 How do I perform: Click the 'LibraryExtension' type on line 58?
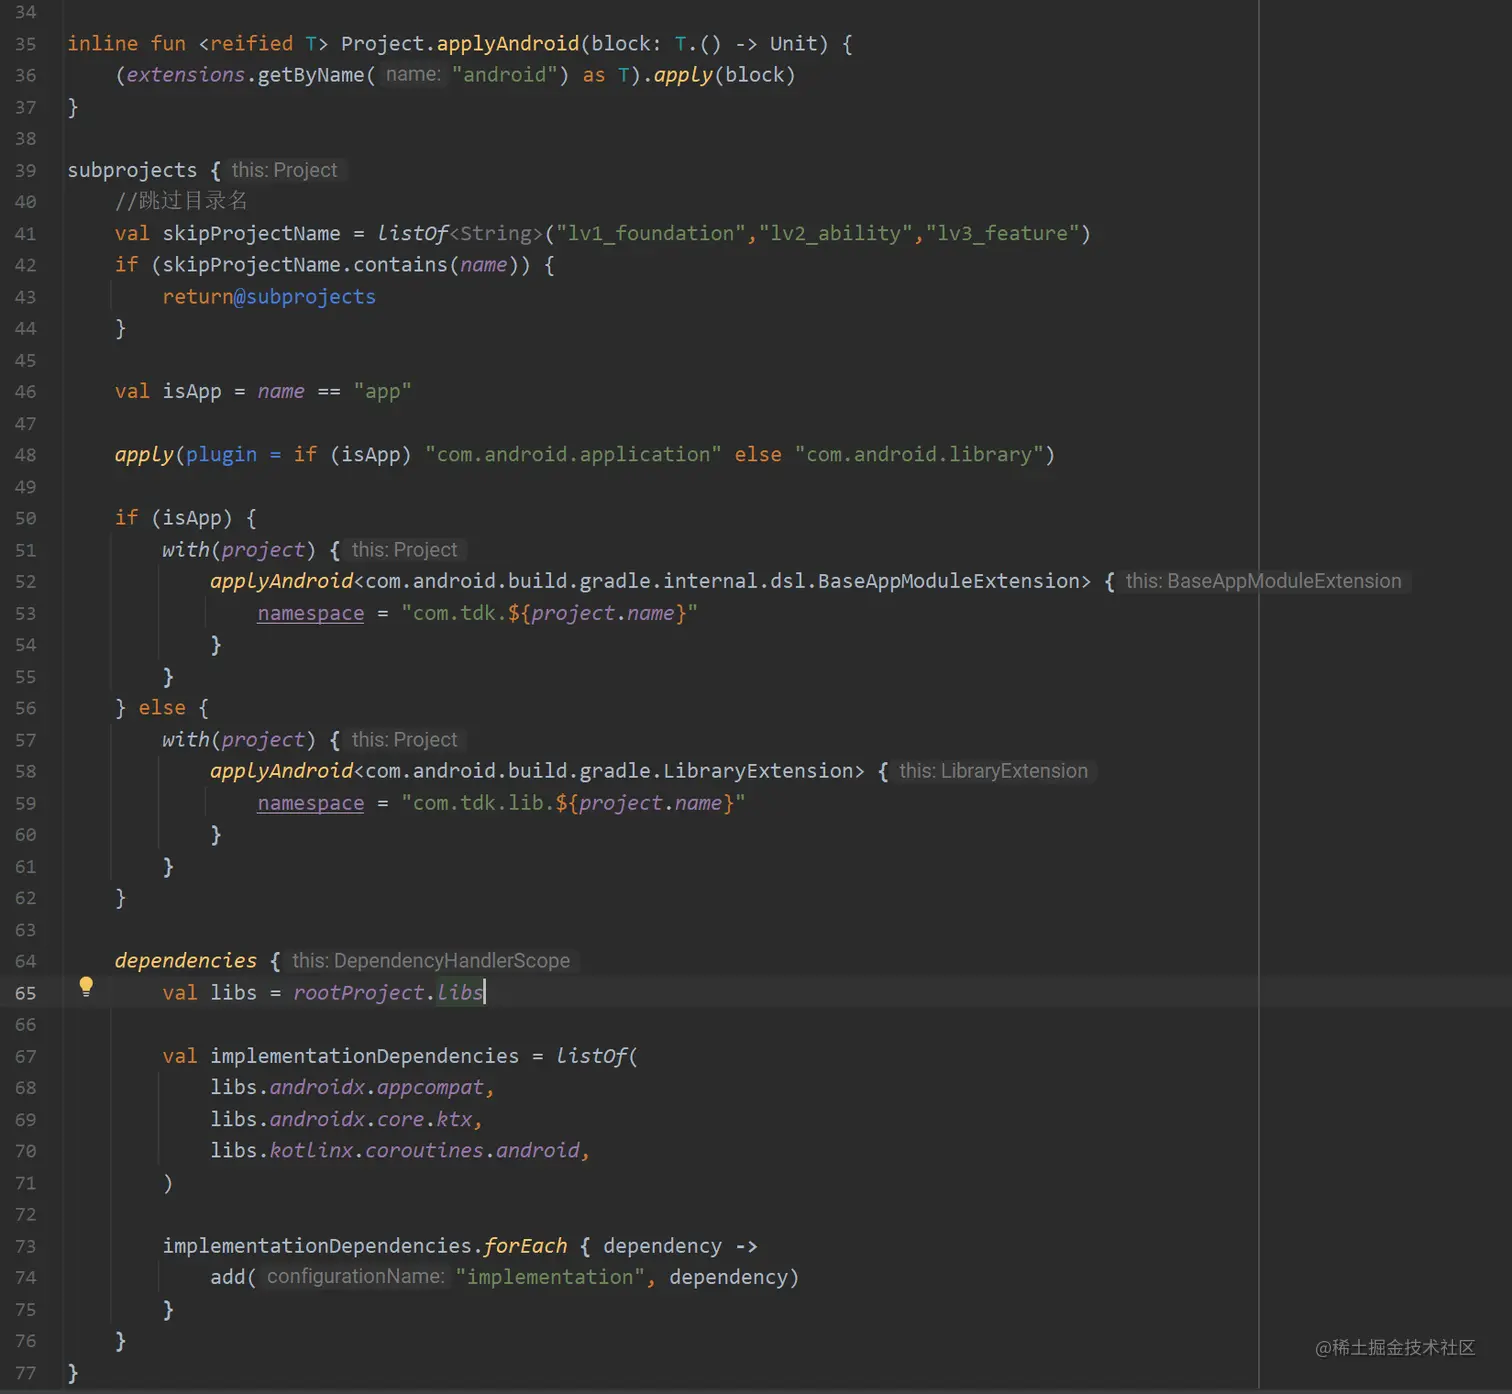758,772
